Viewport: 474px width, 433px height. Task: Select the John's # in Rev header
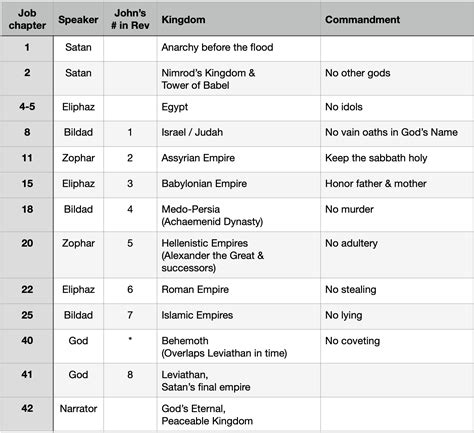click(x=130, y=19)
